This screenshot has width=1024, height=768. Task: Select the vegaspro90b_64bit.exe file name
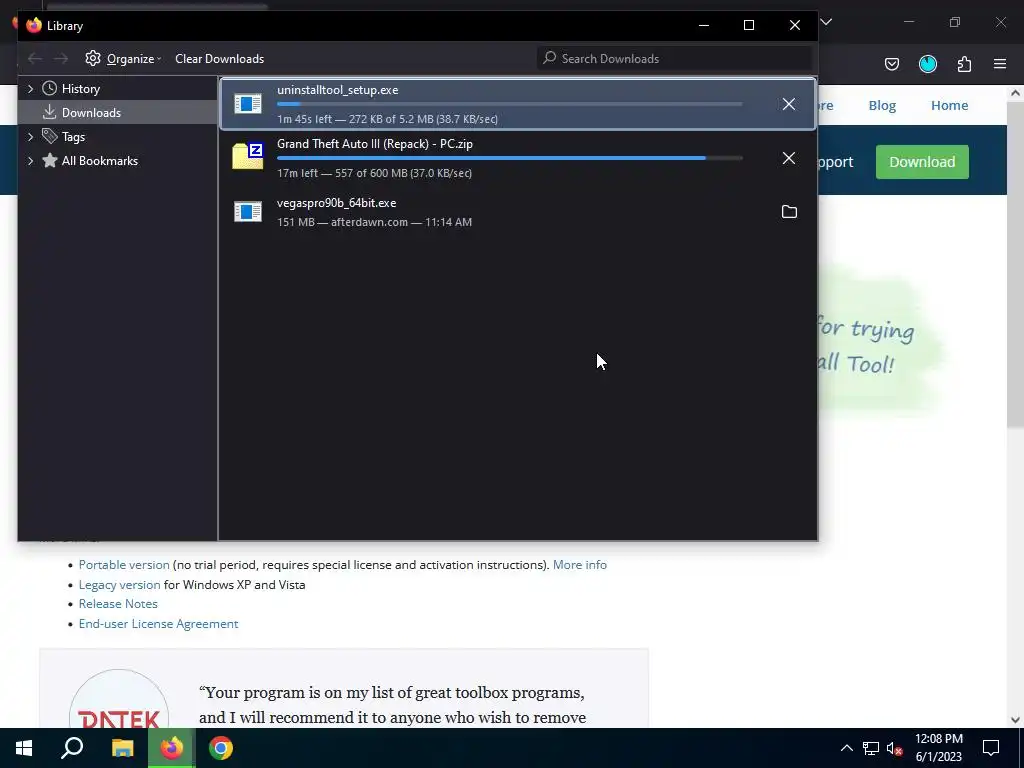tap(336, 203)
